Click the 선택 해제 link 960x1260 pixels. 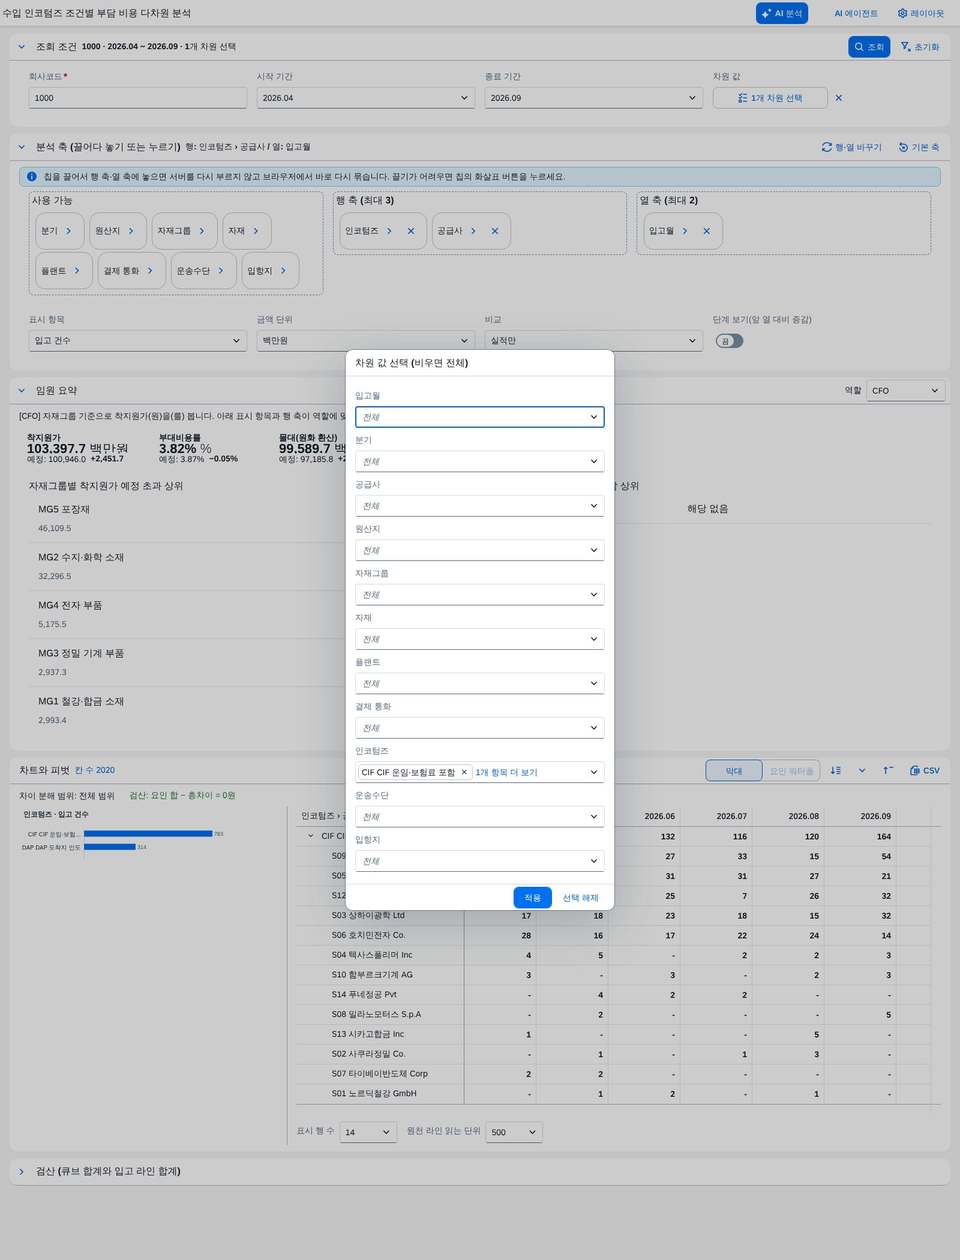pyautogui.click(x=580, y=898)
